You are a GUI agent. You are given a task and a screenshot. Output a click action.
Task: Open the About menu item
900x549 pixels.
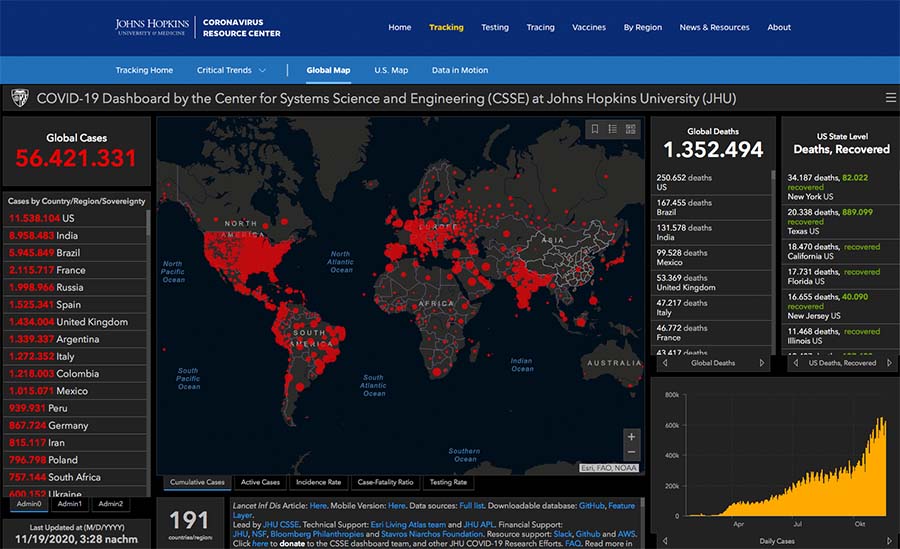coord(779,27)
